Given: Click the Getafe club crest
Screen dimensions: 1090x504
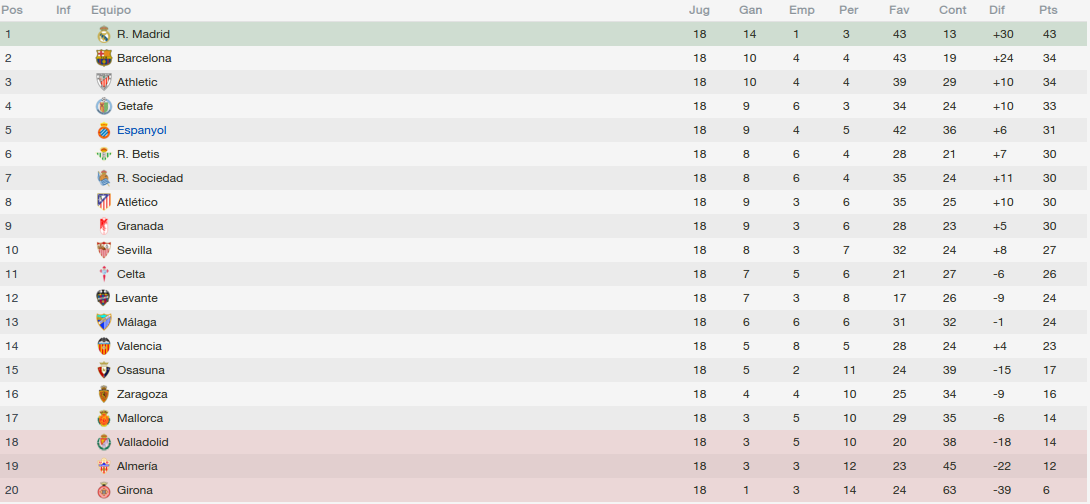Looking at the screenshot, I should 104,106.
